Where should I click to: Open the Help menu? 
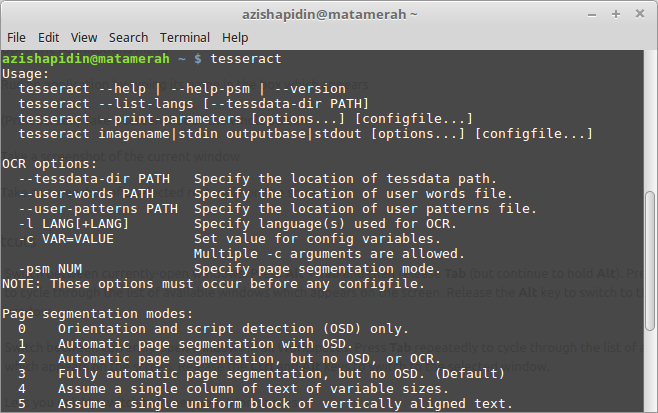point(235,37)
